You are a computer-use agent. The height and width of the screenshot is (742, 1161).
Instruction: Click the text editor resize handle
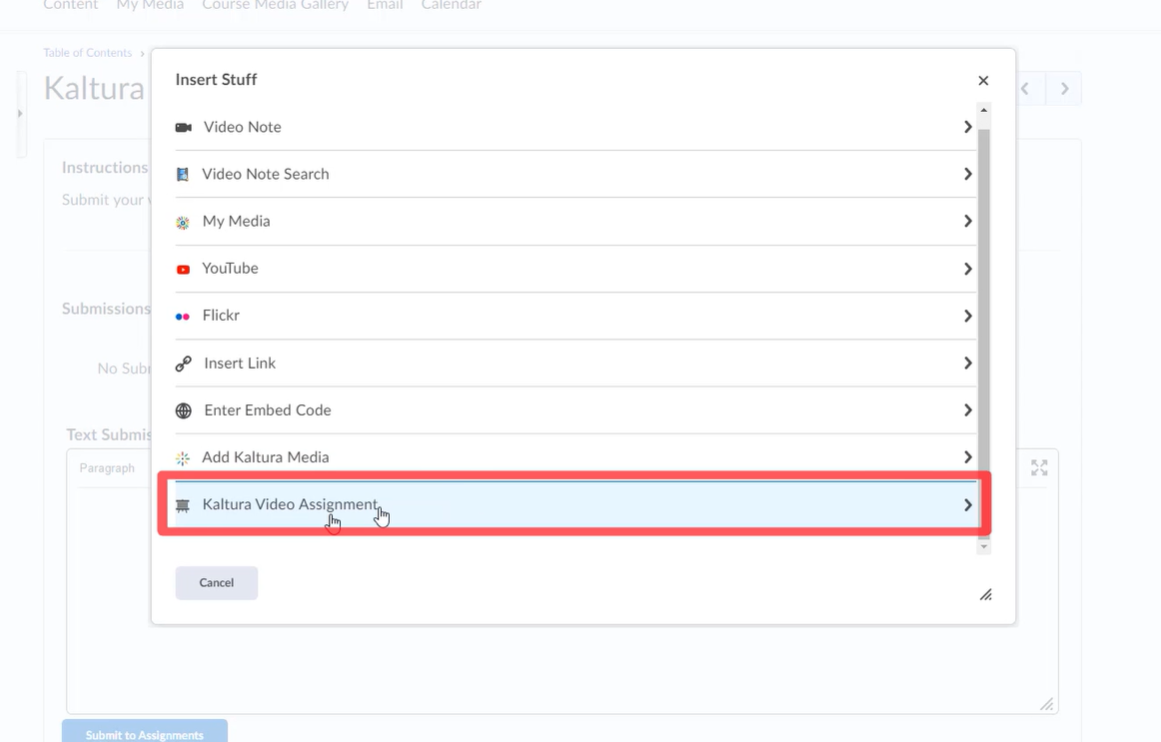pyautogui.click(x=1046, y=703)
